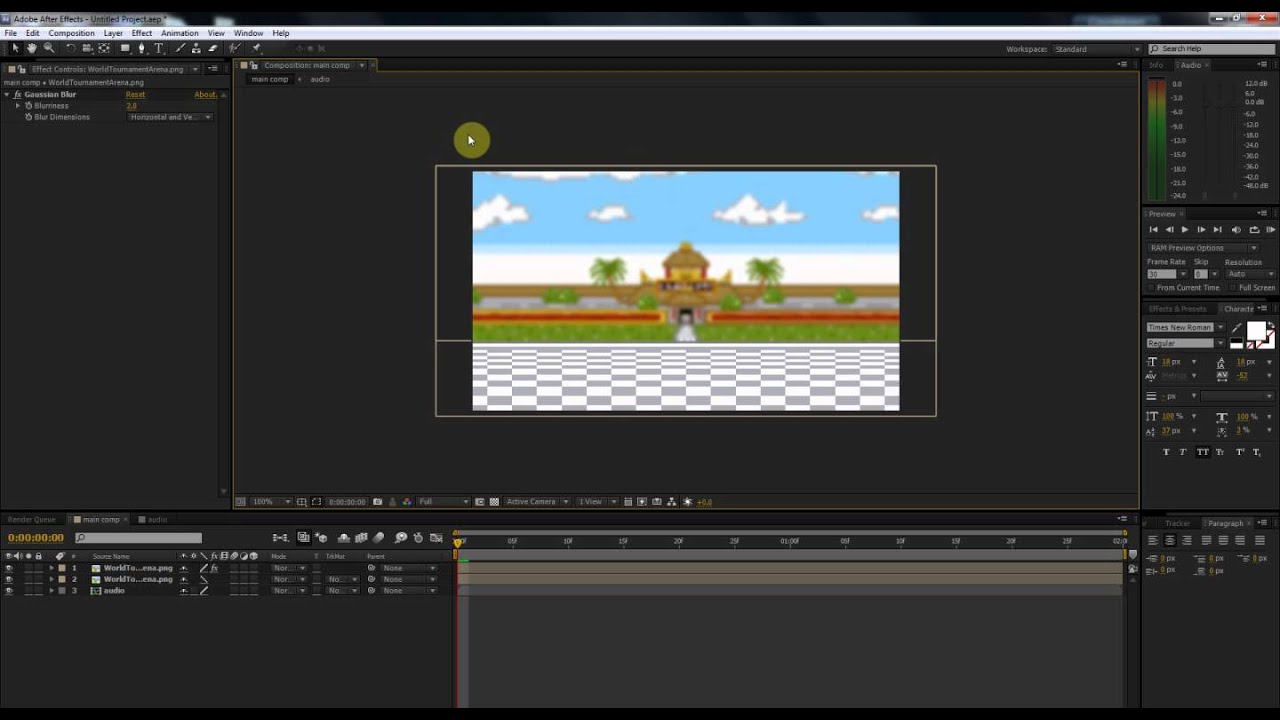Enable Full Screen checkbox
Screen dimensions: 1280x720
point(1233,288)
